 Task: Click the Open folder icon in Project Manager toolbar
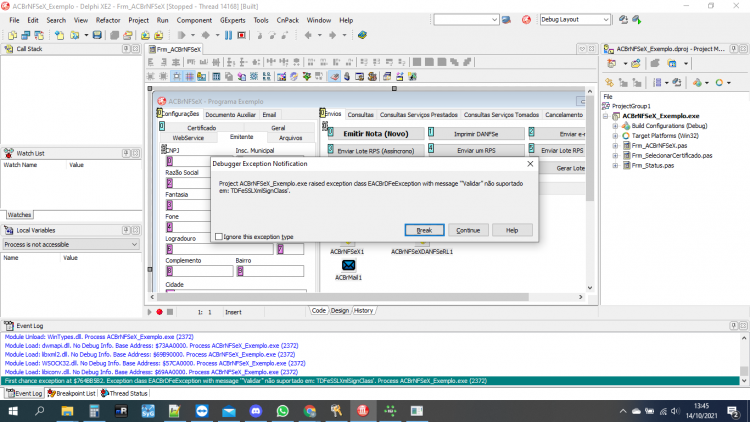click(636, 63)
